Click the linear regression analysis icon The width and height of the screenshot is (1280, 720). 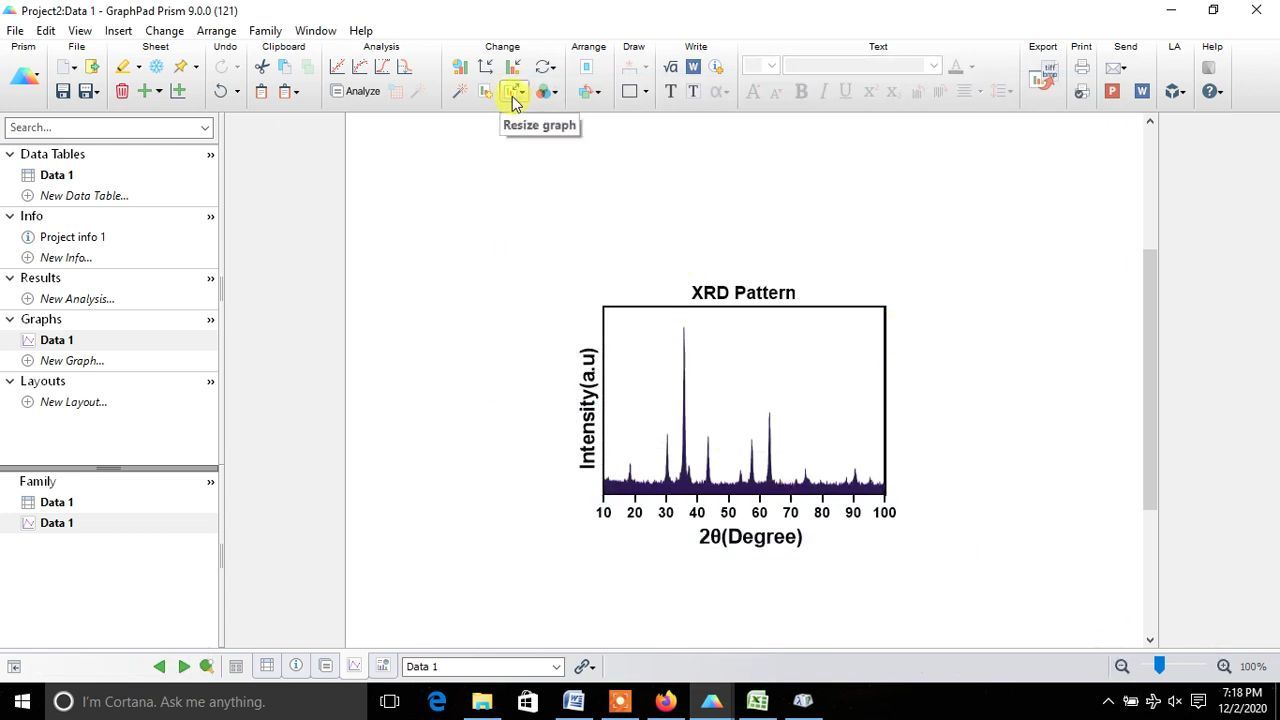point(337,67)
